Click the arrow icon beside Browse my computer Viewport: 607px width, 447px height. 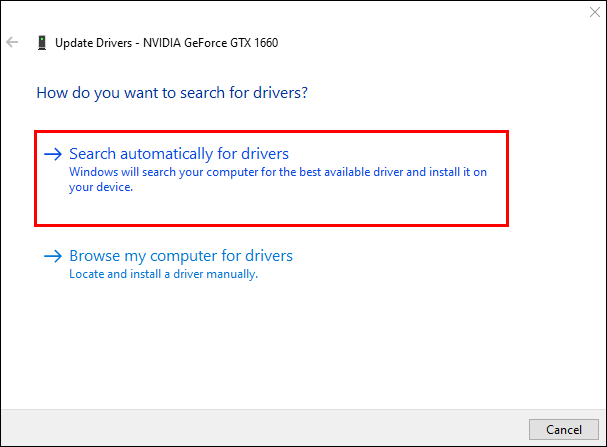[52, 256]
